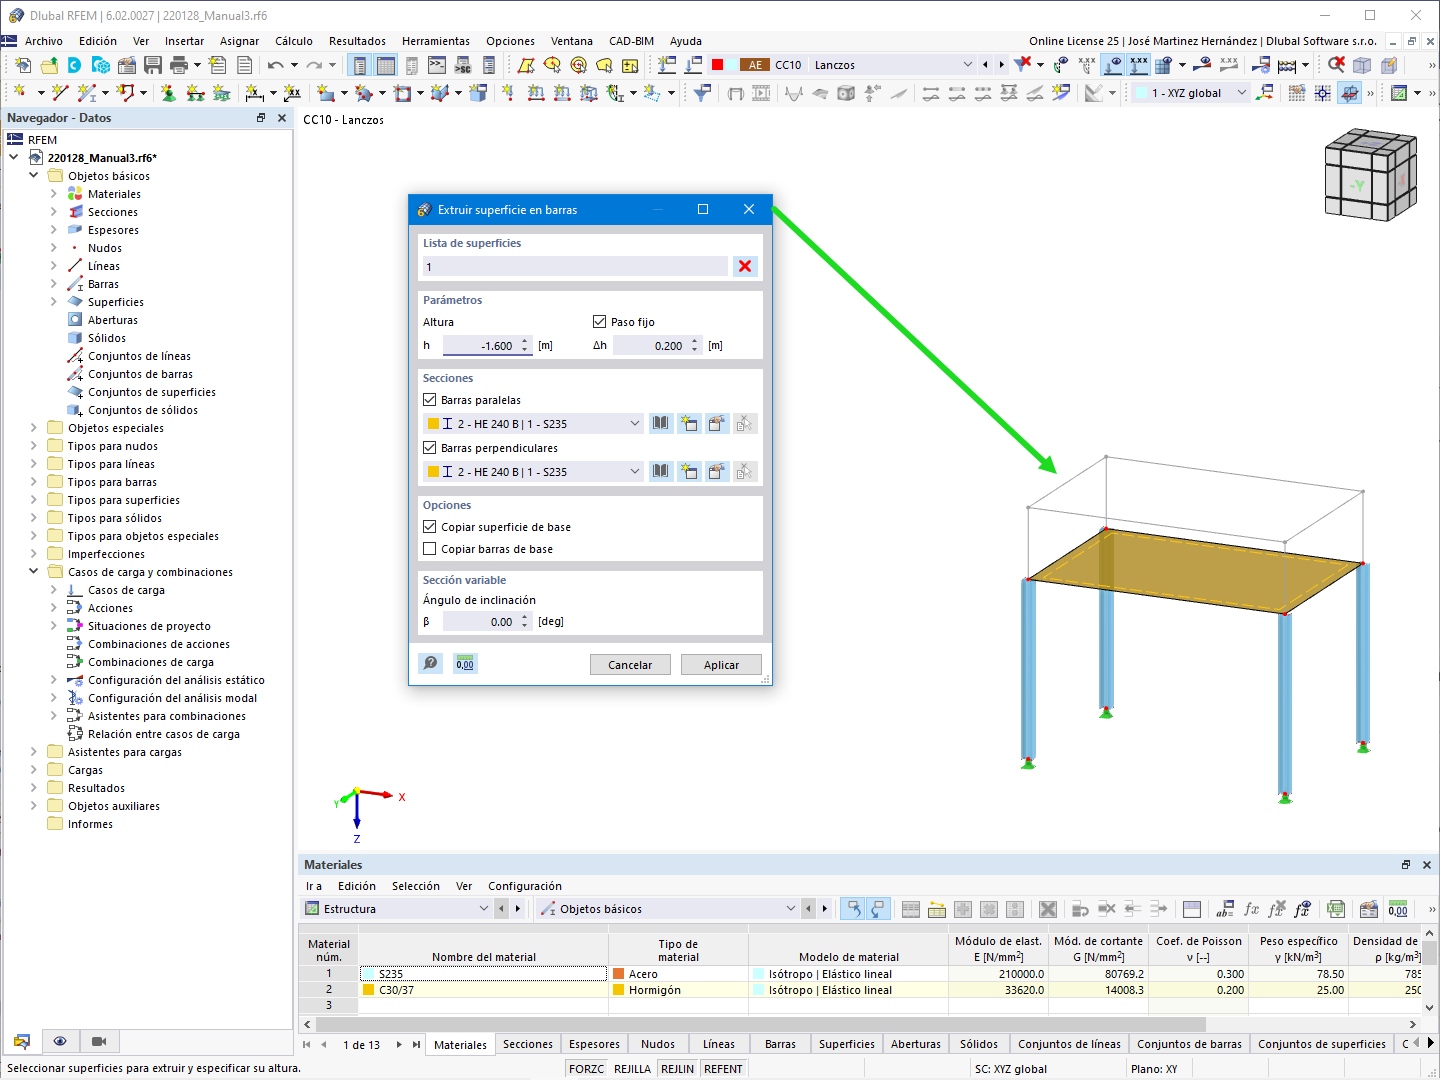
Task: Toggle REJLIN in the status bar
Action: pyautogui.click(x=677, y=1068)
